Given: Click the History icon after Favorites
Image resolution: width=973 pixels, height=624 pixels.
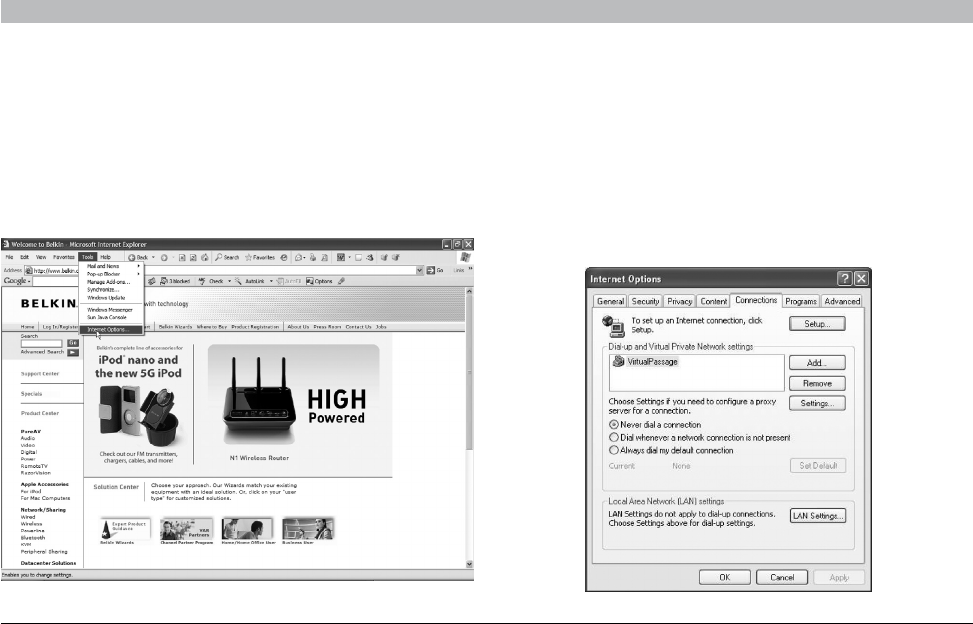Looking at the screenshot, I should coord(284,257).
